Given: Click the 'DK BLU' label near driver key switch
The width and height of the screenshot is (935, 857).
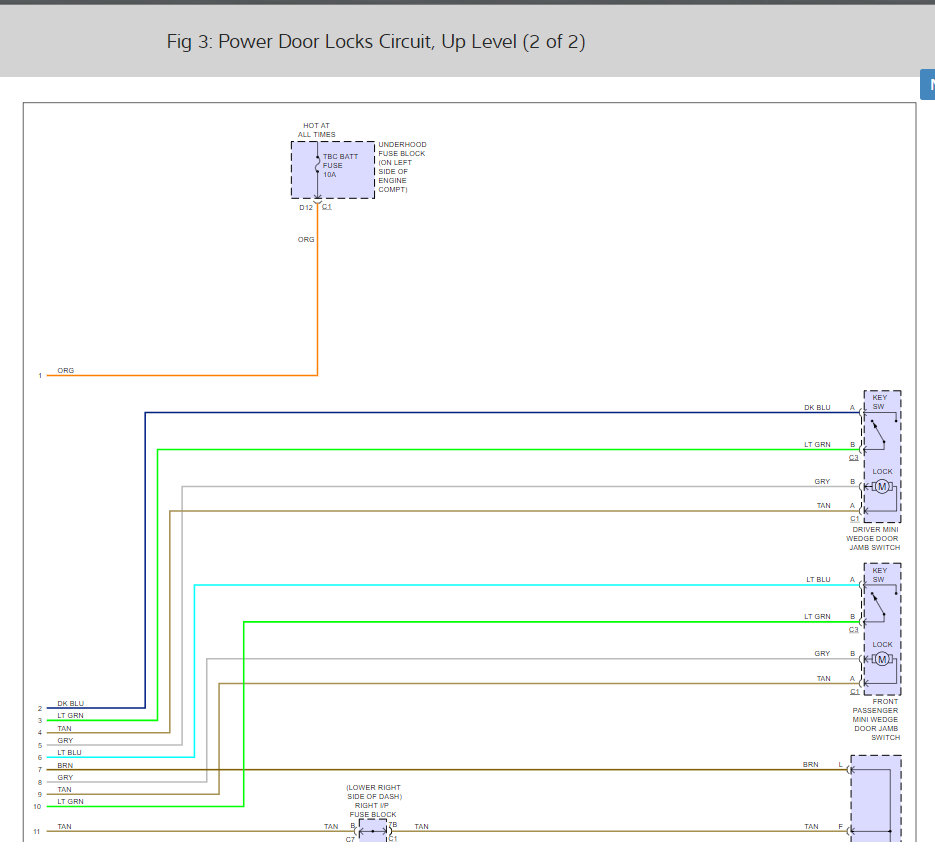Looking at the screenshot, I should (817, 407).
